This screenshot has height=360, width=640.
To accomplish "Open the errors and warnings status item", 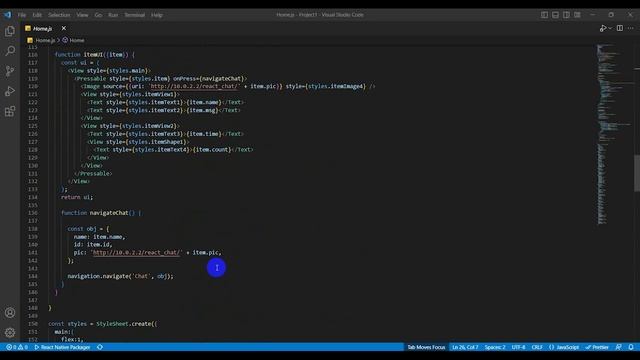I will point(17,347).
